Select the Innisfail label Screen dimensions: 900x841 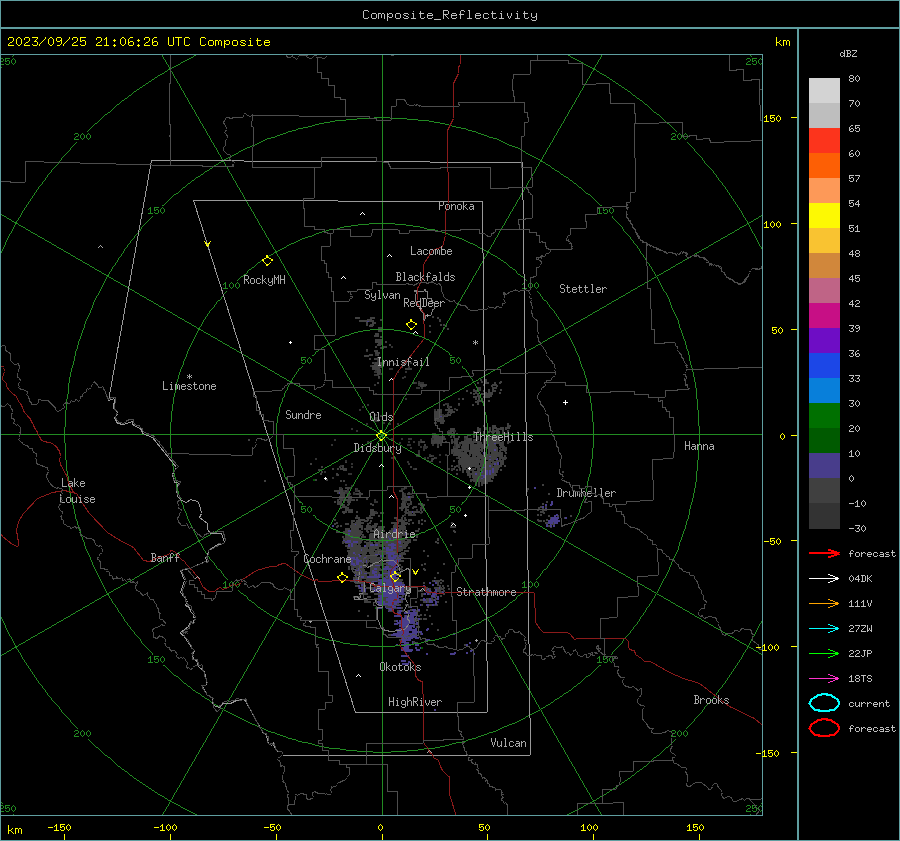(403, 362)
